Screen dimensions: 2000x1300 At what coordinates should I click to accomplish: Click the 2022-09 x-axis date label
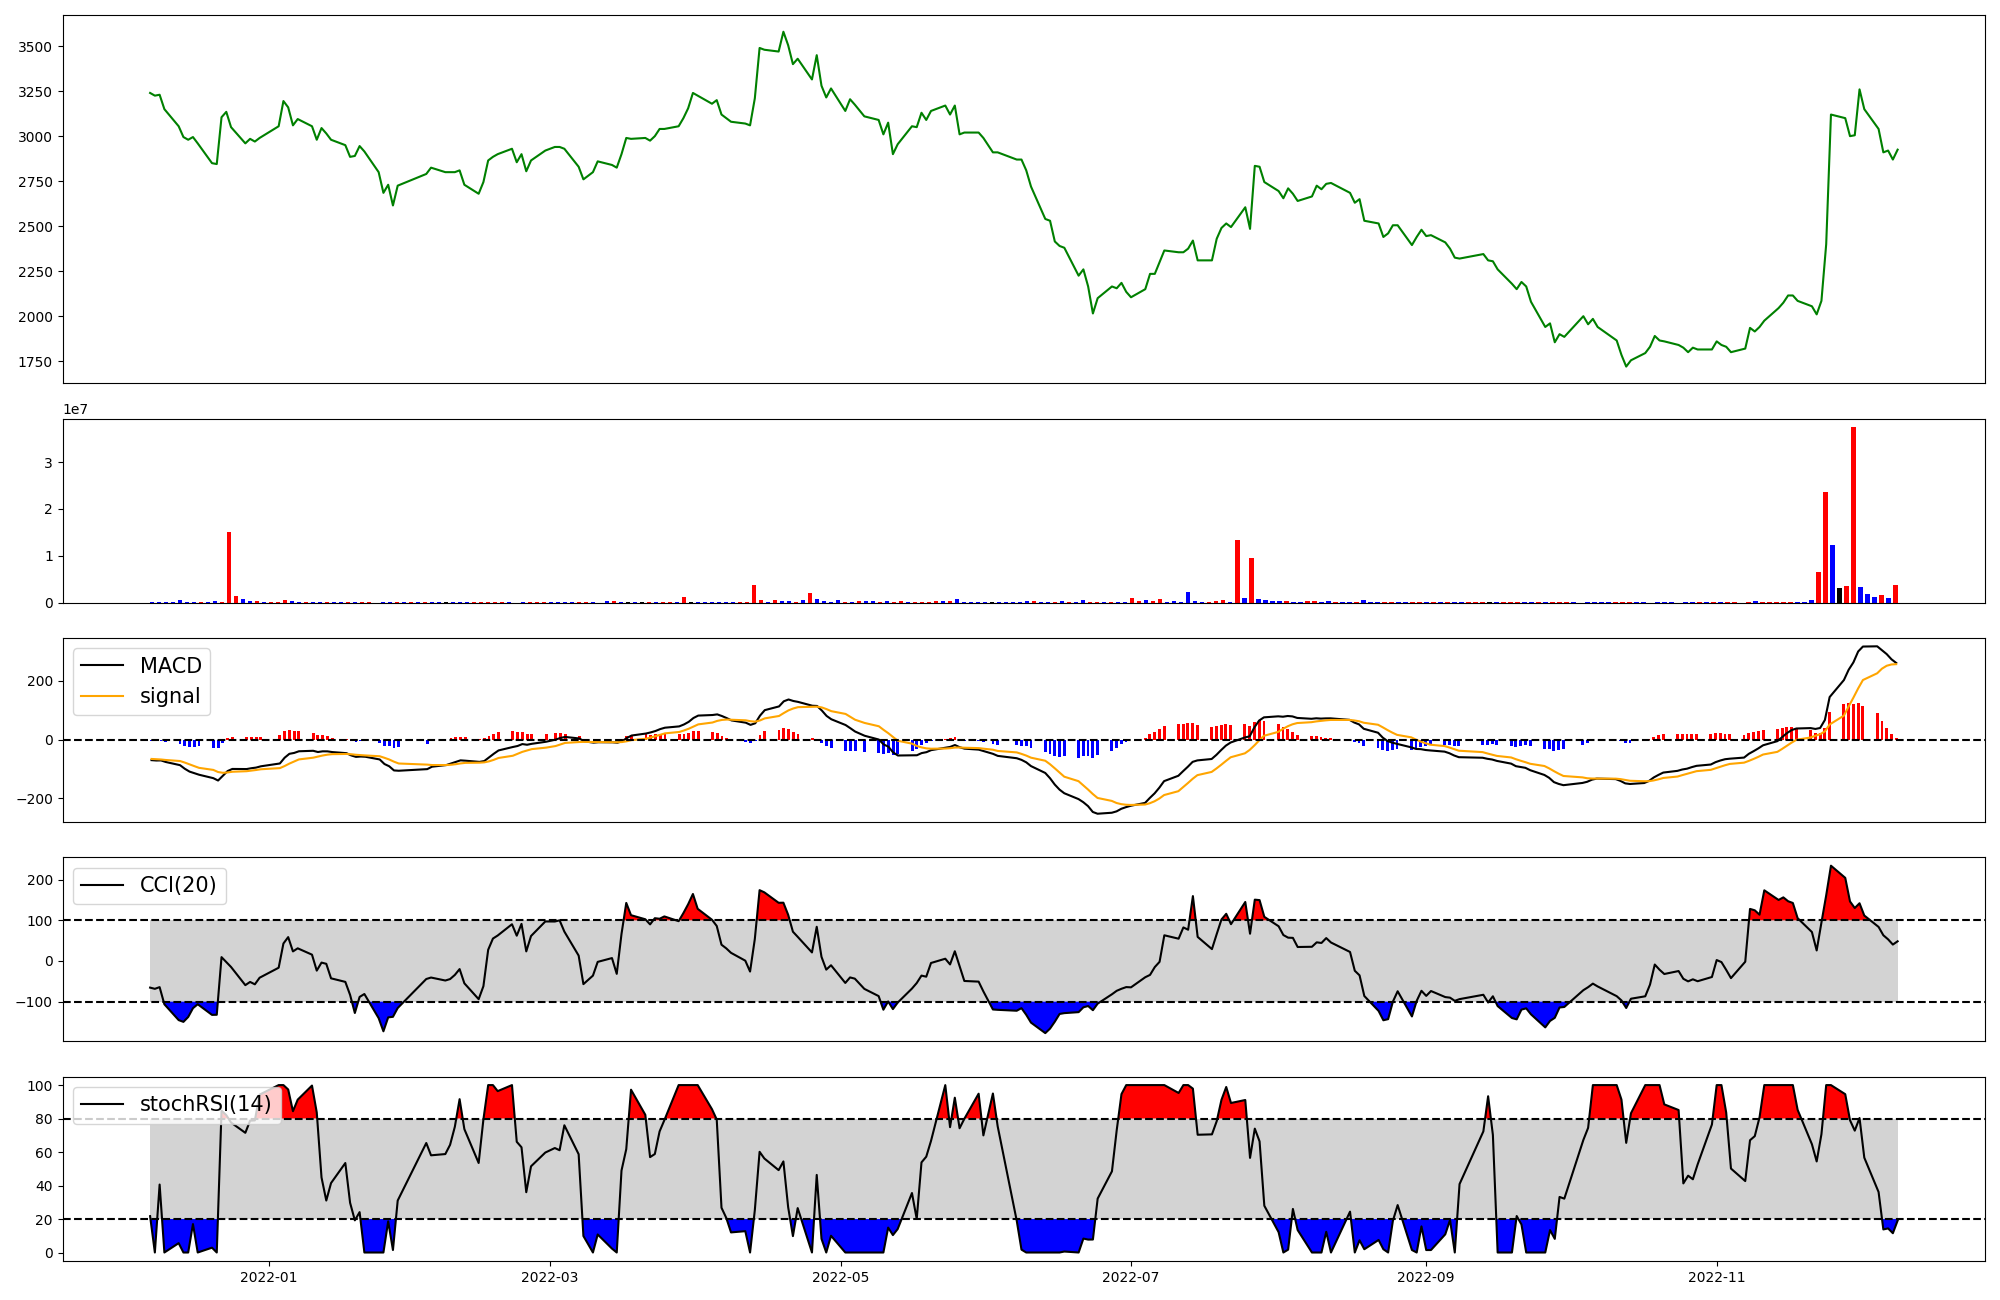coord(1425,1277)
